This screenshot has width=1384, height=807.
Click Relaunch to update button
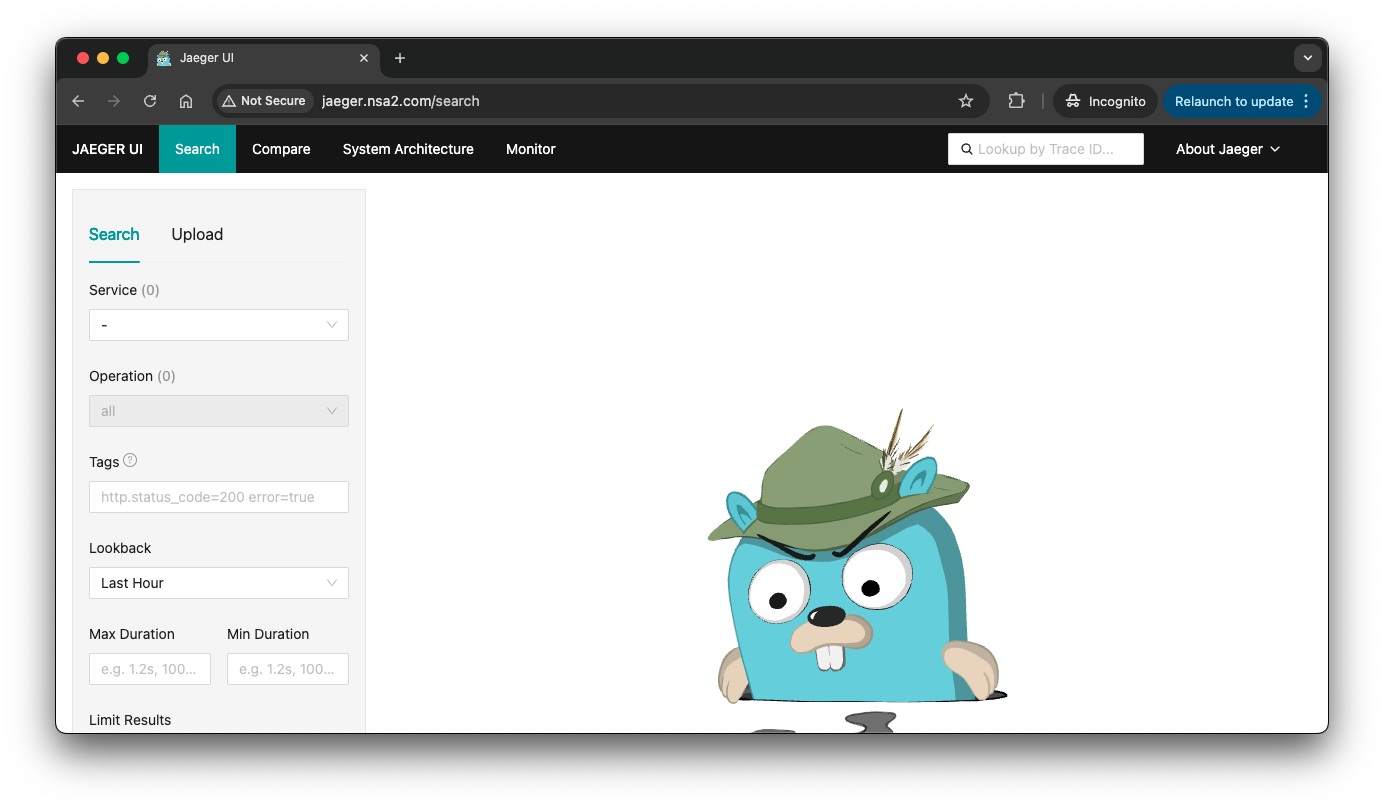point(1233,101)
